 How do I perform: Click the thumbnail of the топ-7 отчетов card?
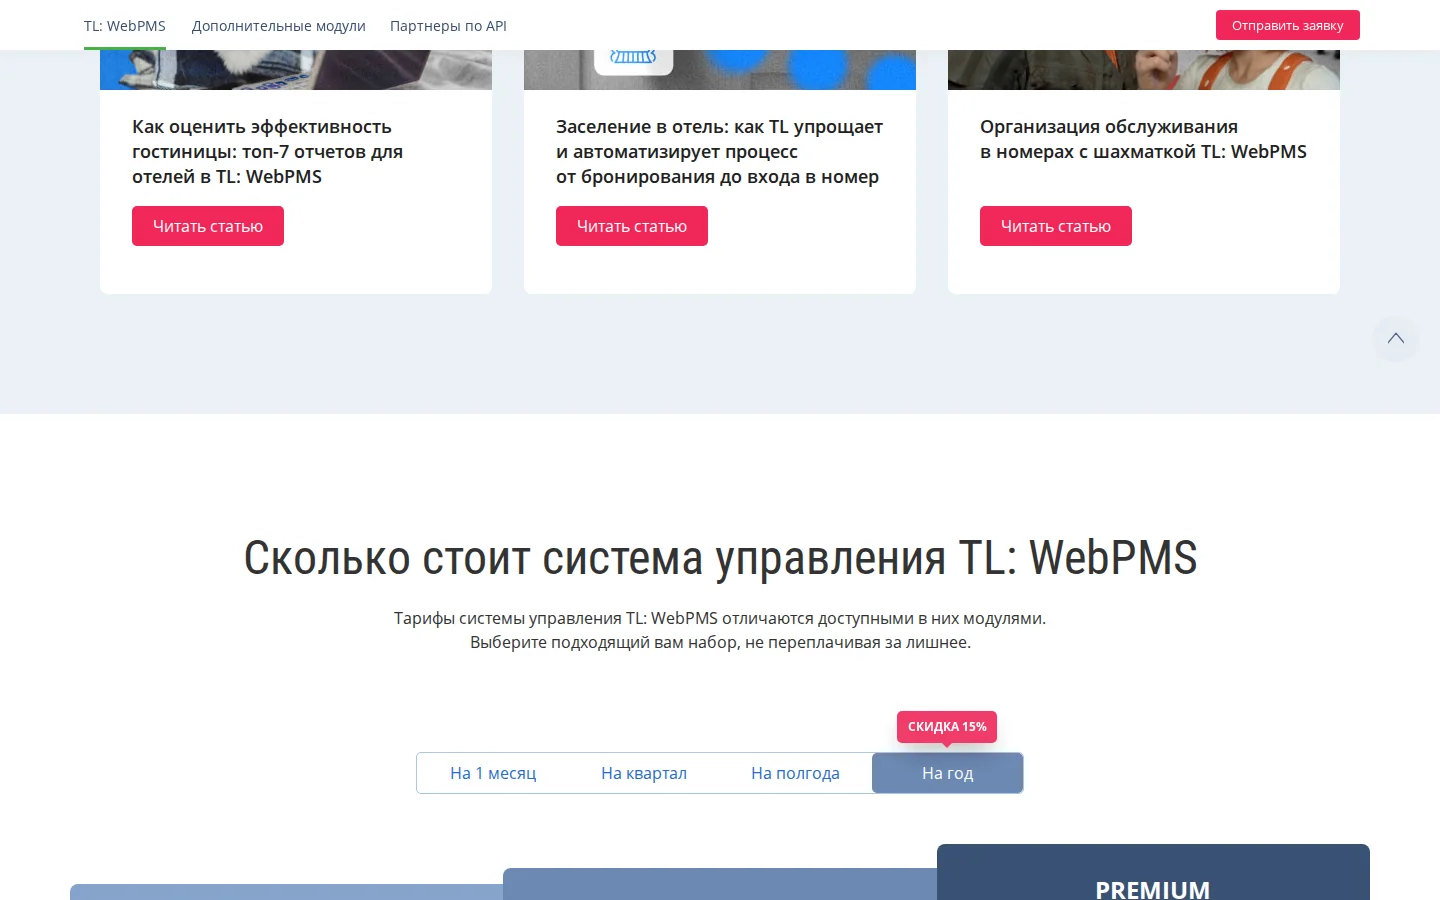pos(296,70)
